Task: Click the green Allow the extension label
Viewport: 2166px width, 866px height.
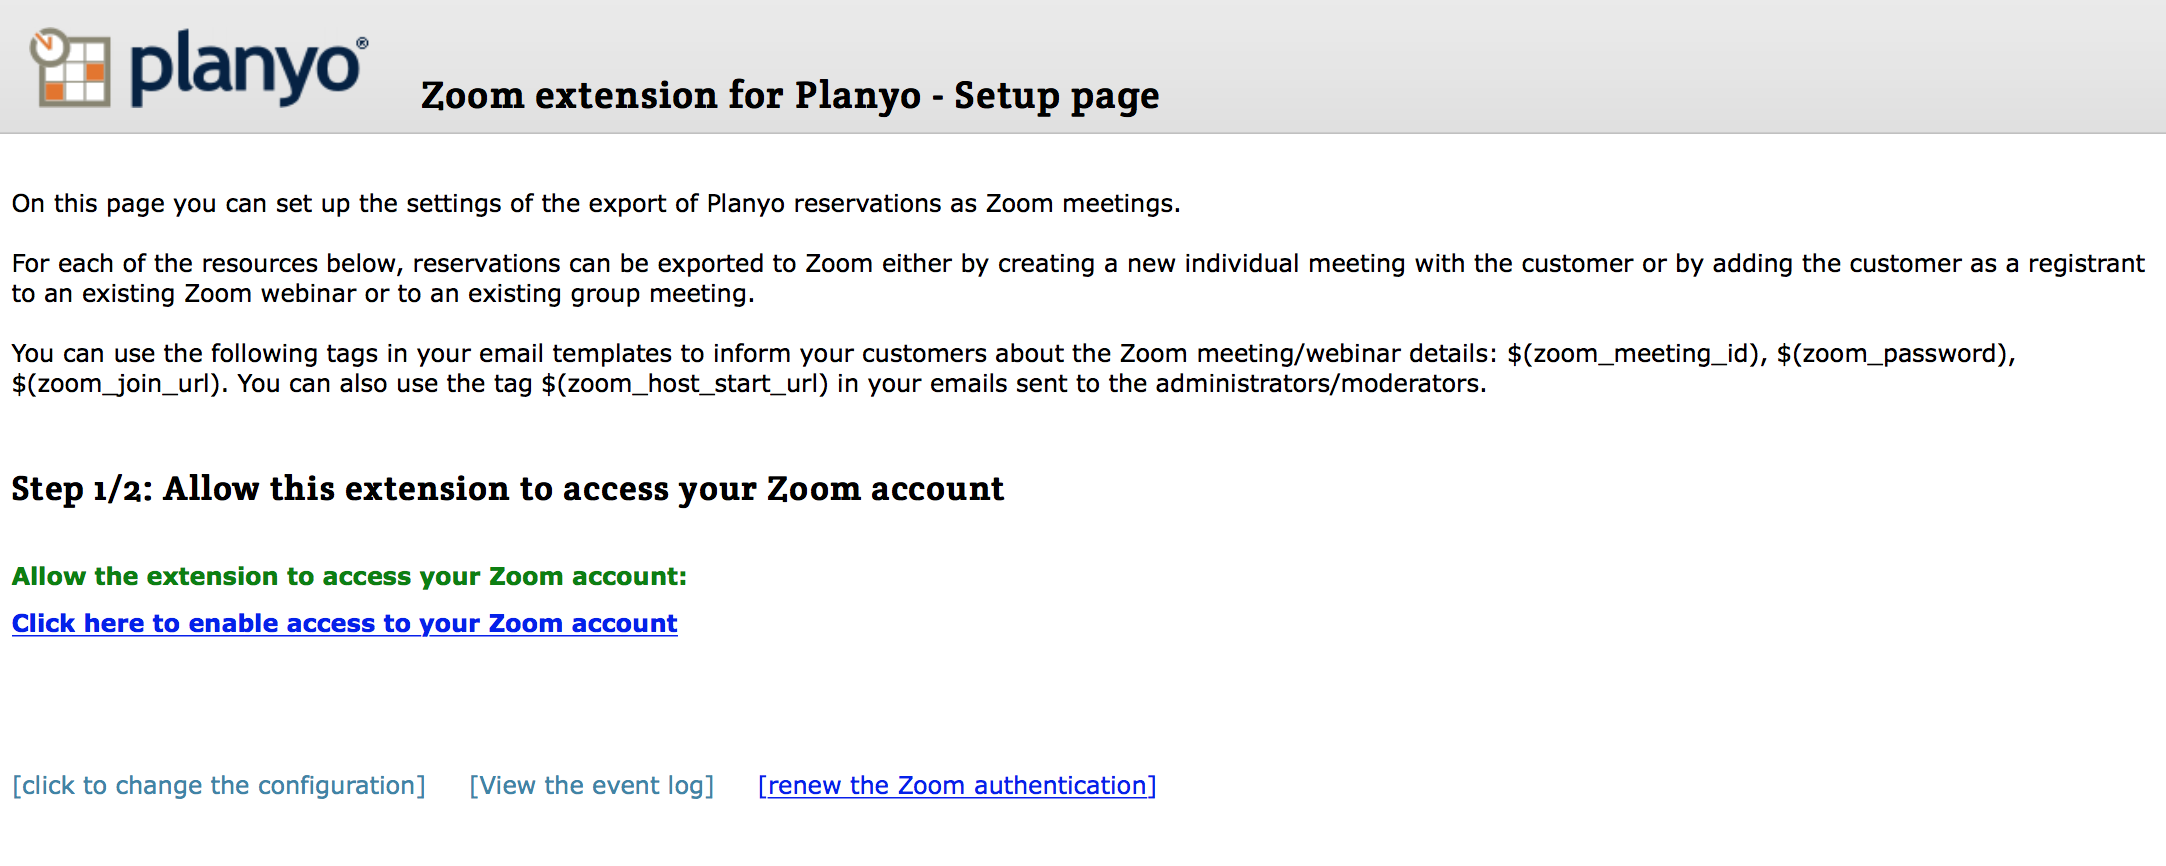Action: (349, 577)
